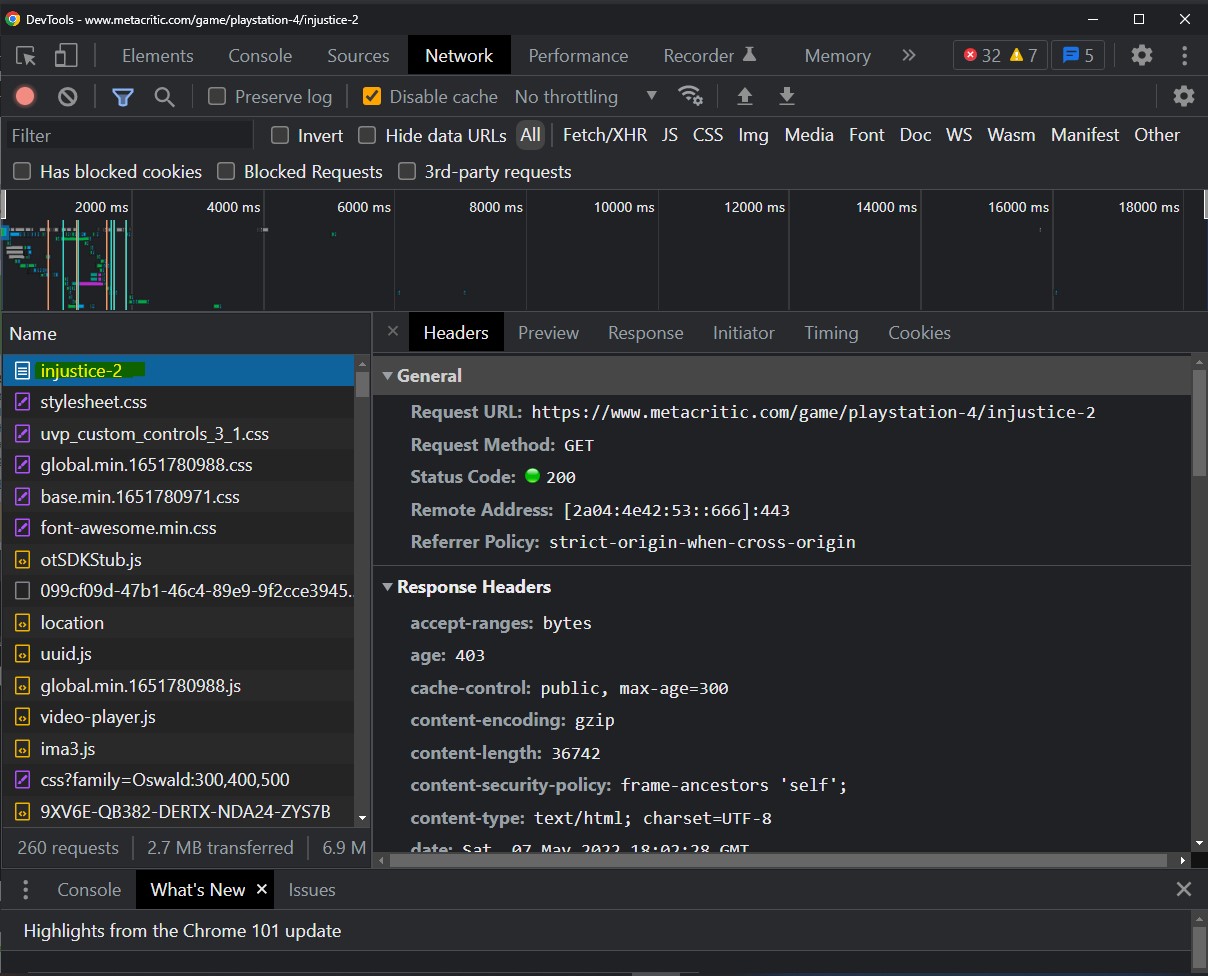This screenshot has width=1208, height=976.
Task: Open the Performance panel
Action: (x=578, y=55)
